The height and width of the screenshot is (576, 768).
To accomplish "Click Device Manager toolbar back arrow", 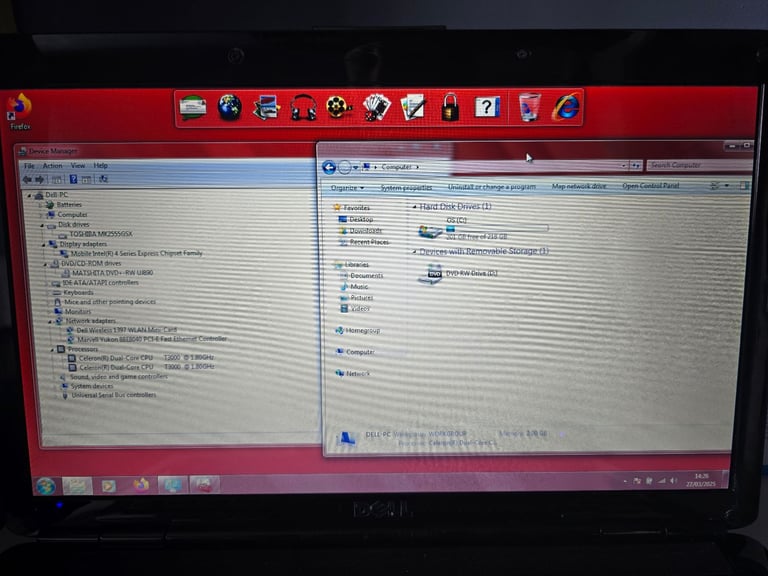I will pos(27,180).
